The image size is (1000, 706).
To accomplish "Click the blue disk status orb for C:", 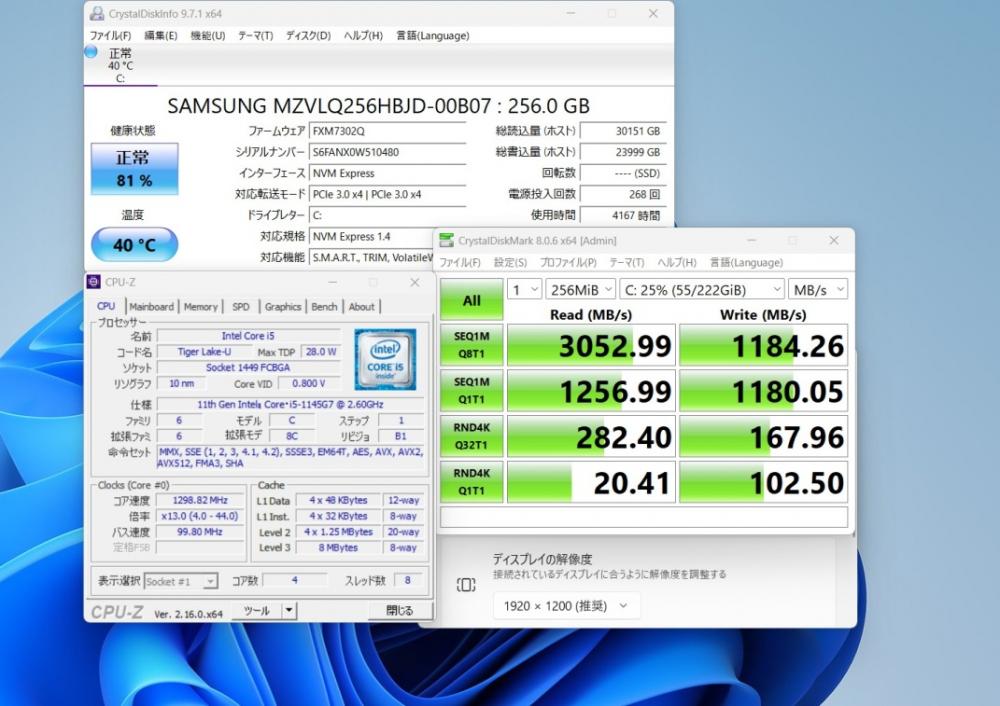I will pyautogui.click(x=91, y=52).
